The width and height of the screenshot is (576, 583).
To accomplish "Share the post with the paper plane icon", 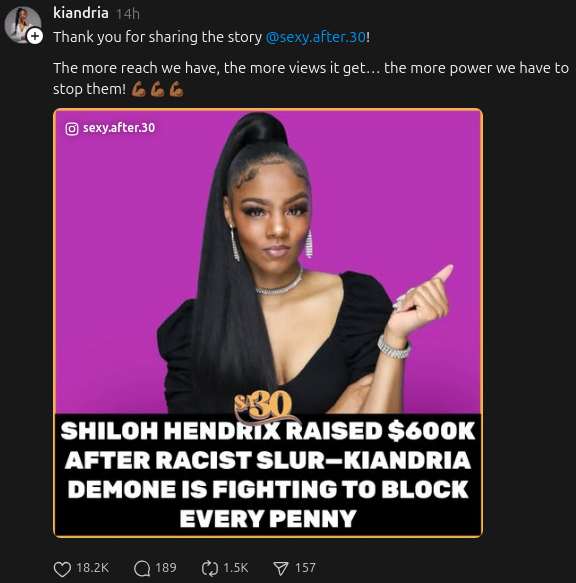I will click(281, 568).
